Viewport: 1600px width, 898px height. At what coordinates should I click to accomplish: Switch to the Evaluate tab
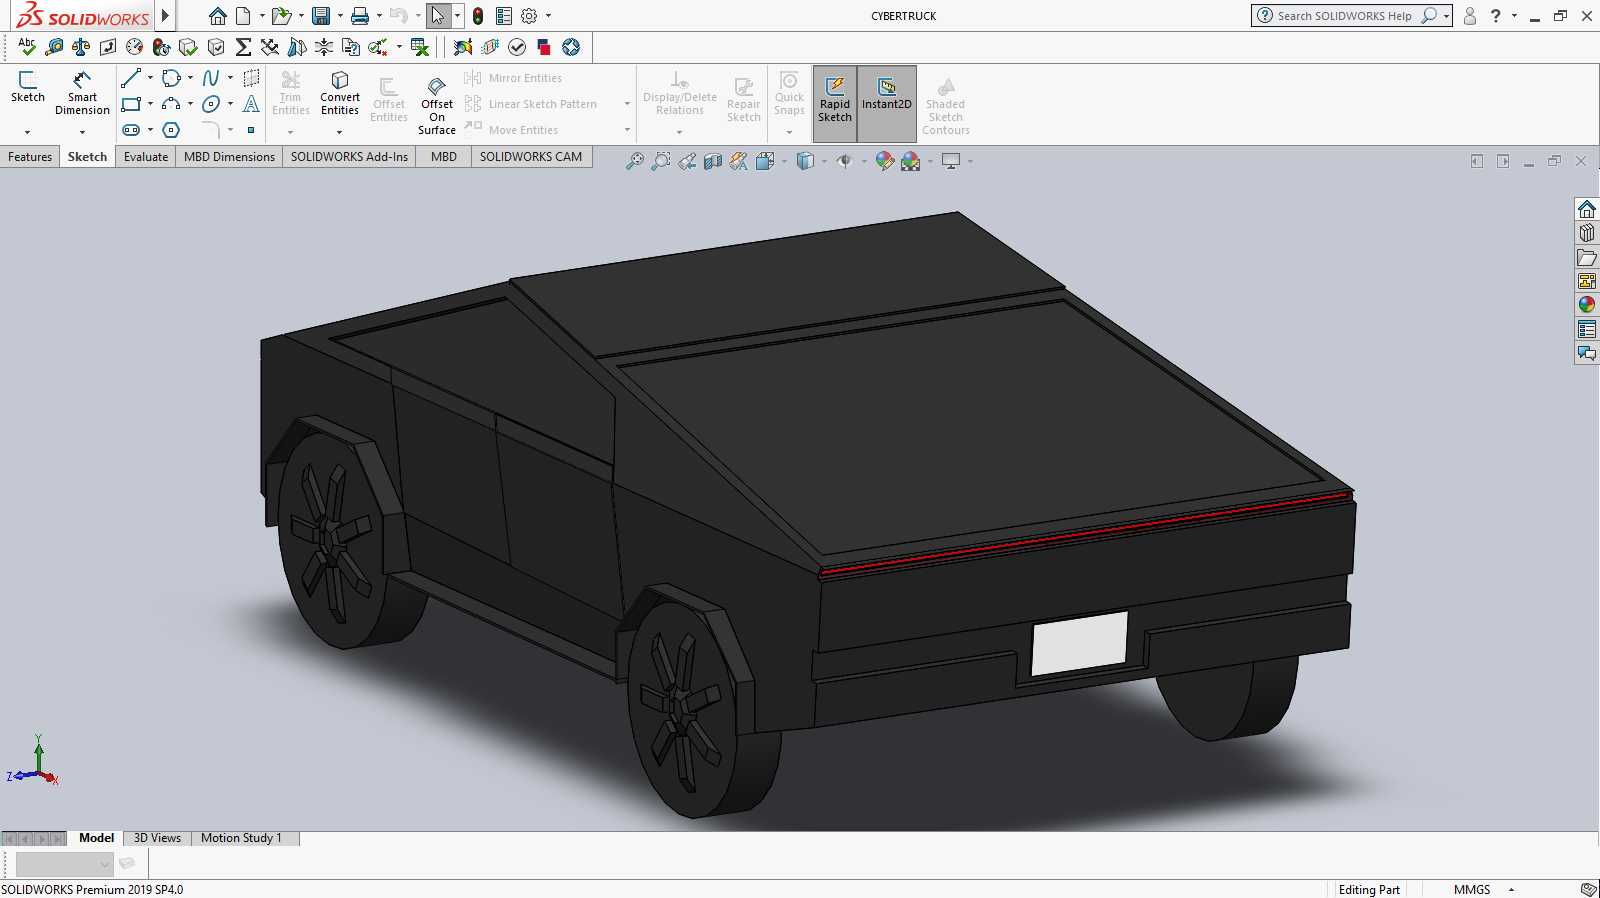click(x=146, y=157)
